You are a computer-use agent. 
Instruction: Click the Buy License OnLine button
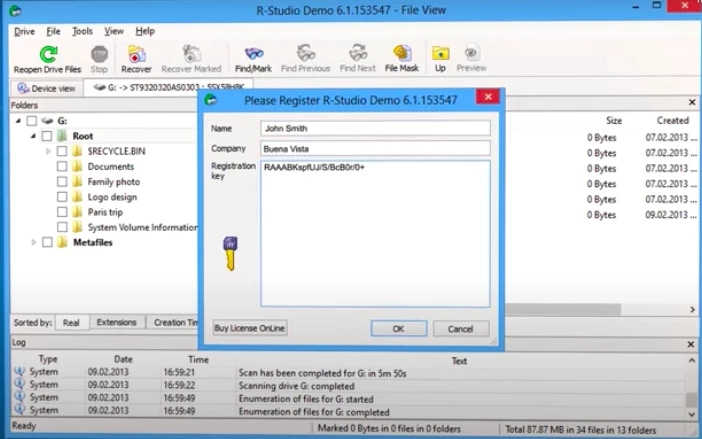click(250, 328)
